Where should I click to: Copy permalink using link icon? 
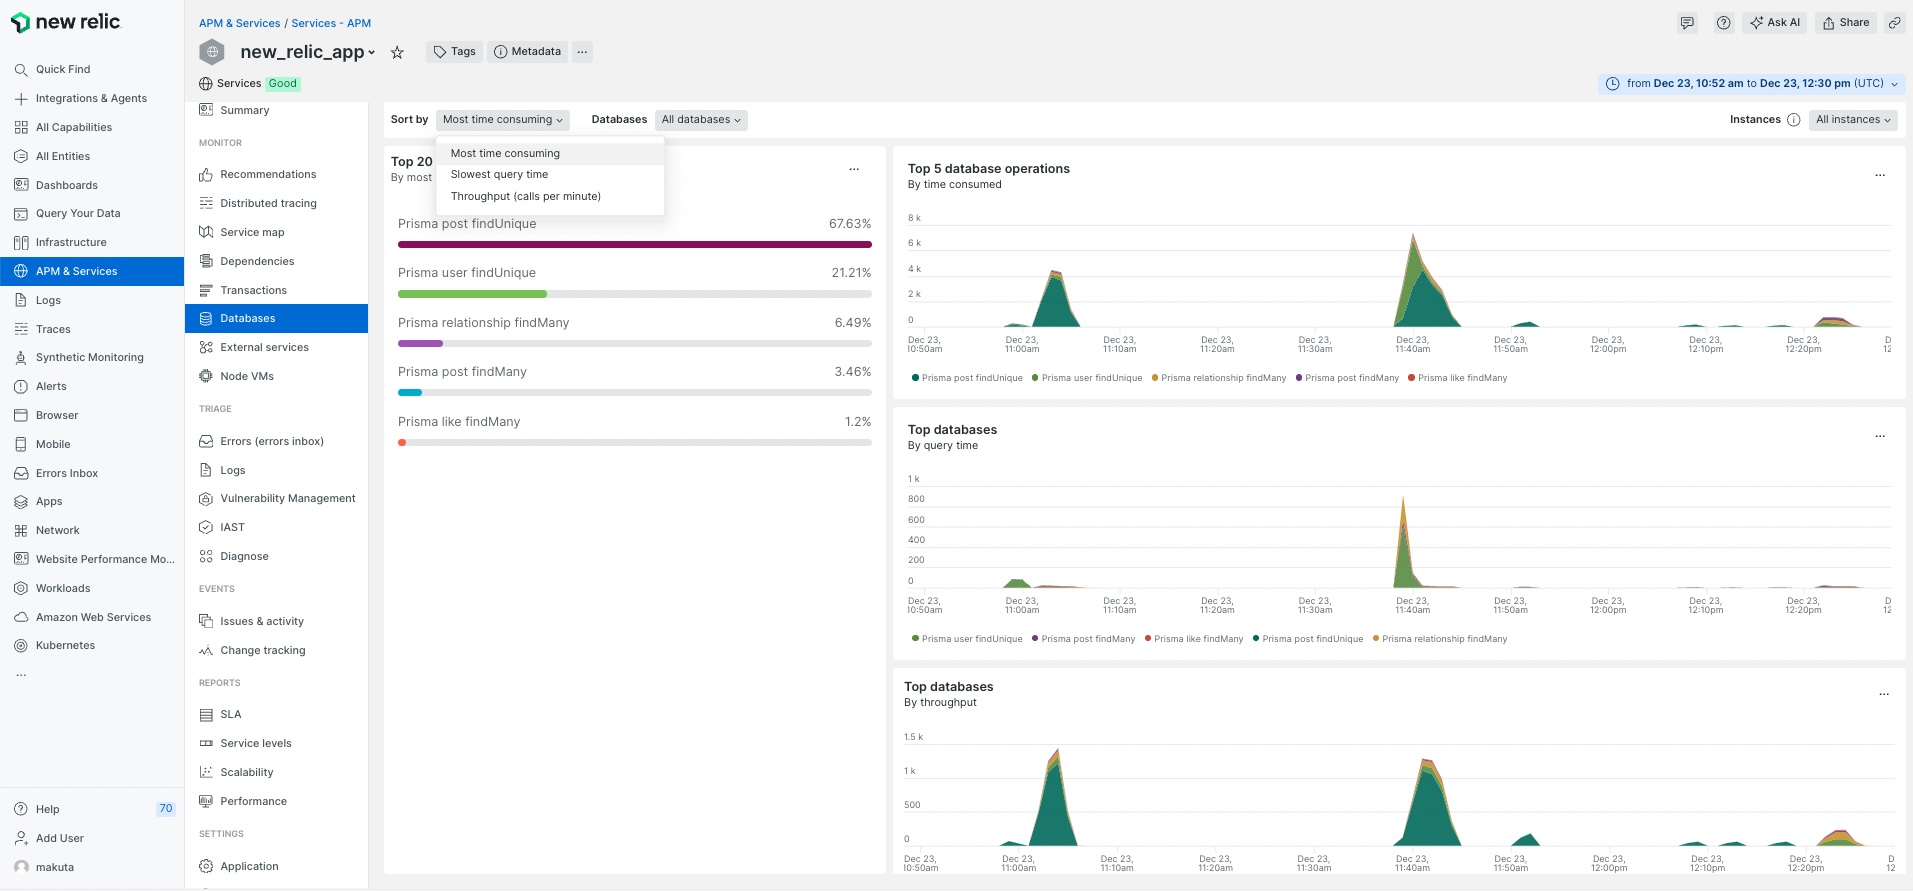(x=1894, y=22)
